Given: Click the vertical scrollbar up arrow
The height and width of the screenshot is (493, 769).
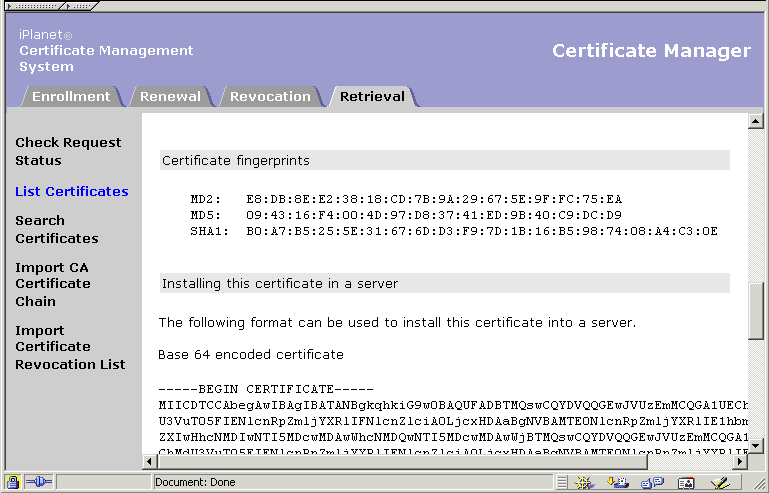Looking at the screenshot, I should pos(755,121).
